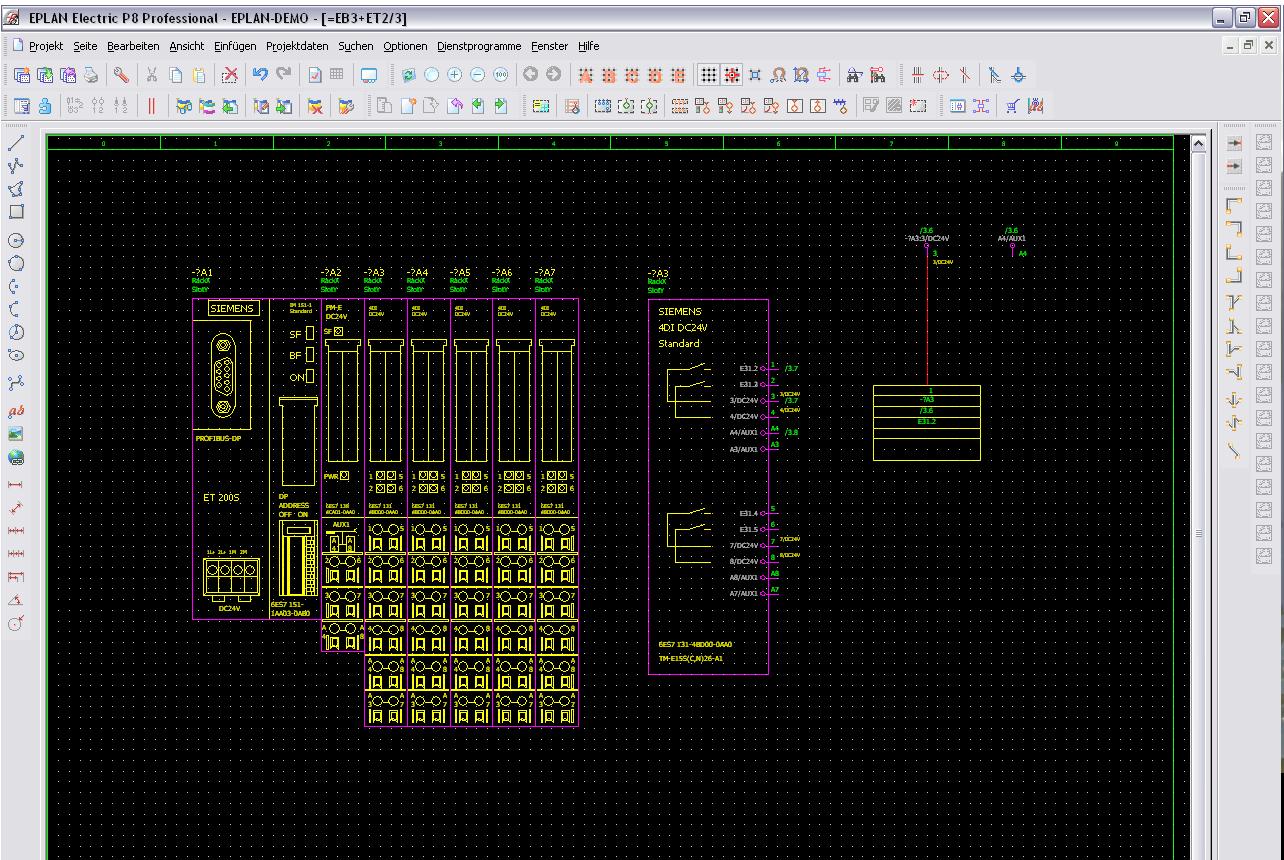The width and height of the screenshot is (1284, 860).
Task: Select the Rectangle drawing tool
Action: coord(16,212)
